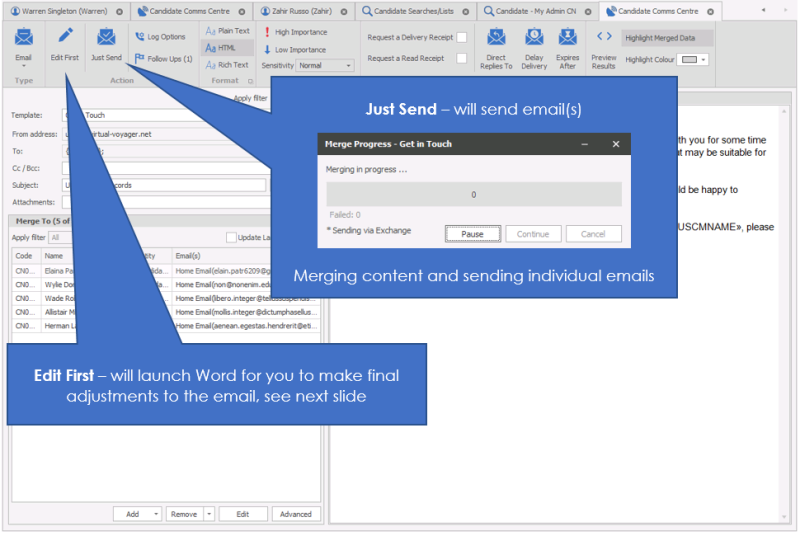Click the Delay Delivery icon
This screenshot has height=536, width=800.
tap(534, 38)
